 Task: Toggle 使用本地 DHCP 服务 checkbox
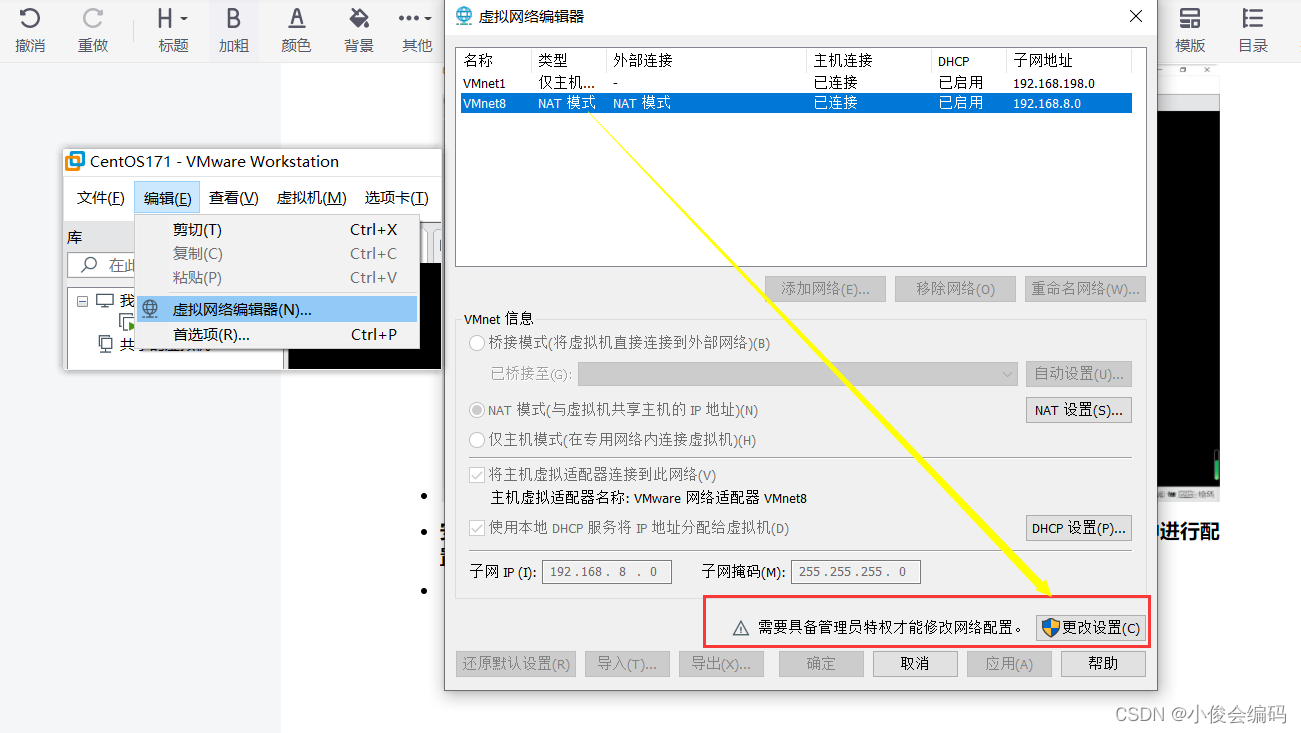tap(476, 528)
